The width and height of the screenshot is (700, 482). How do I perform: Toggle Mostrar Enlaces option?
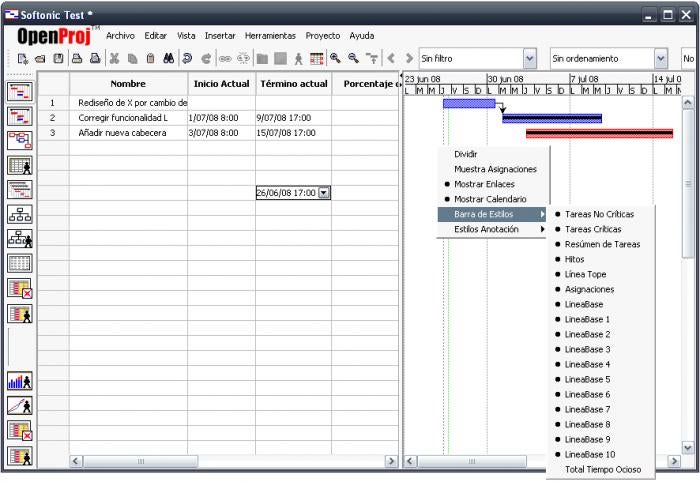(x=484, y=184)
